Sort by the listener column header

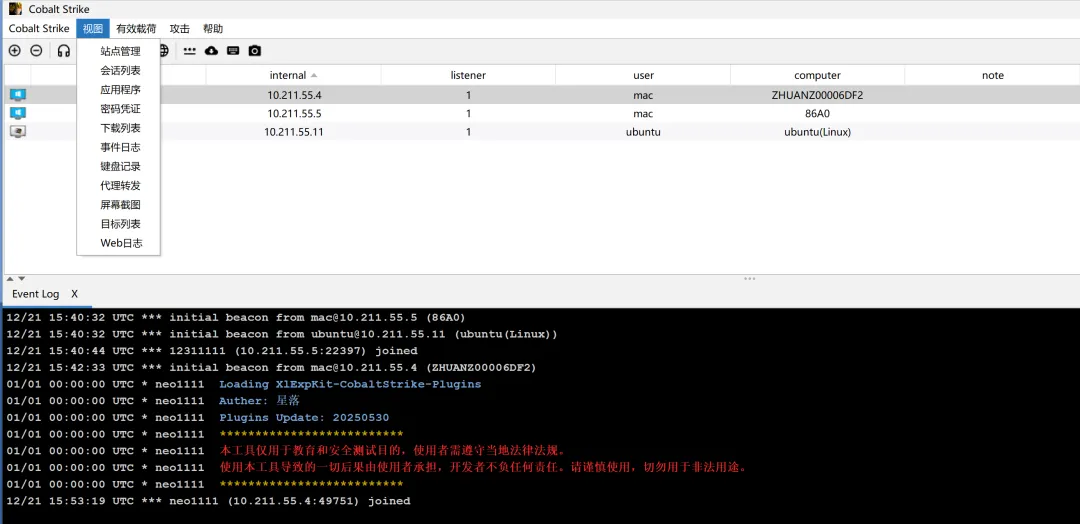468,76
